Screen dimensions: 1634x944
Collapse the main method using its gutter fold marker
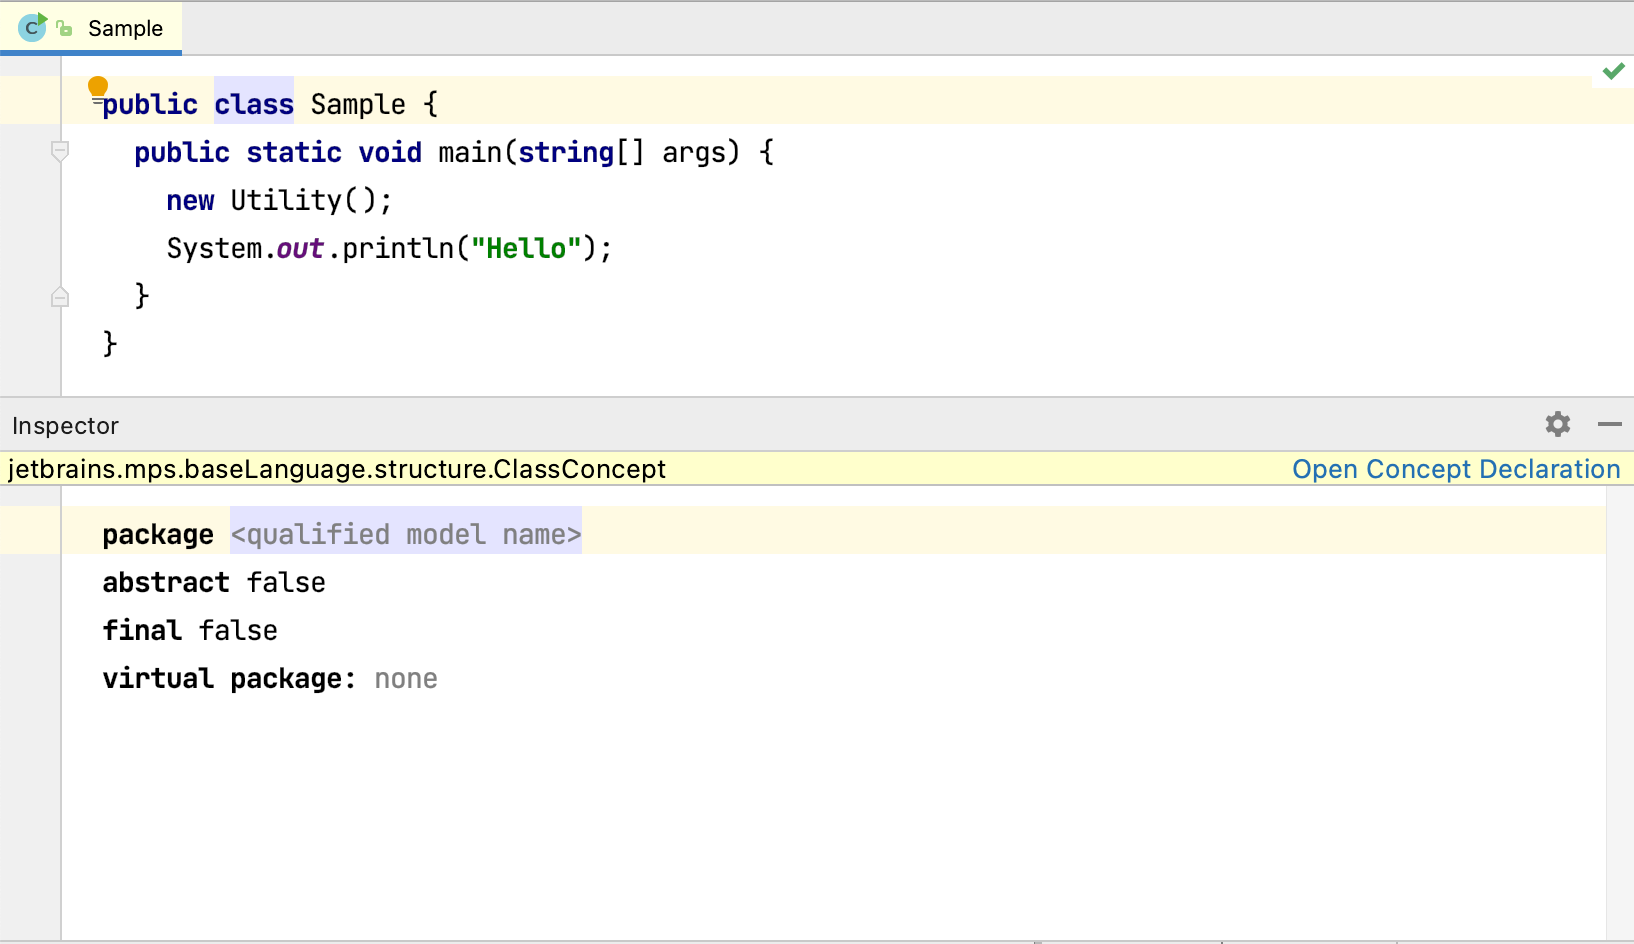point(60,152)
